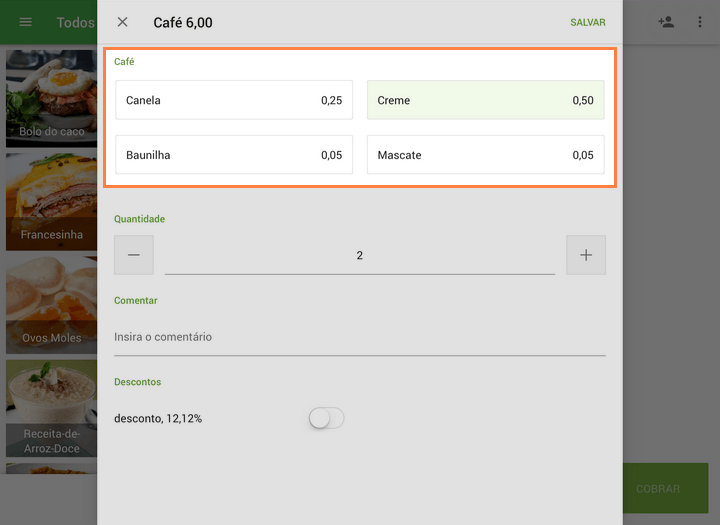
Task: Click the comment input field
Action: coord(359,337)
